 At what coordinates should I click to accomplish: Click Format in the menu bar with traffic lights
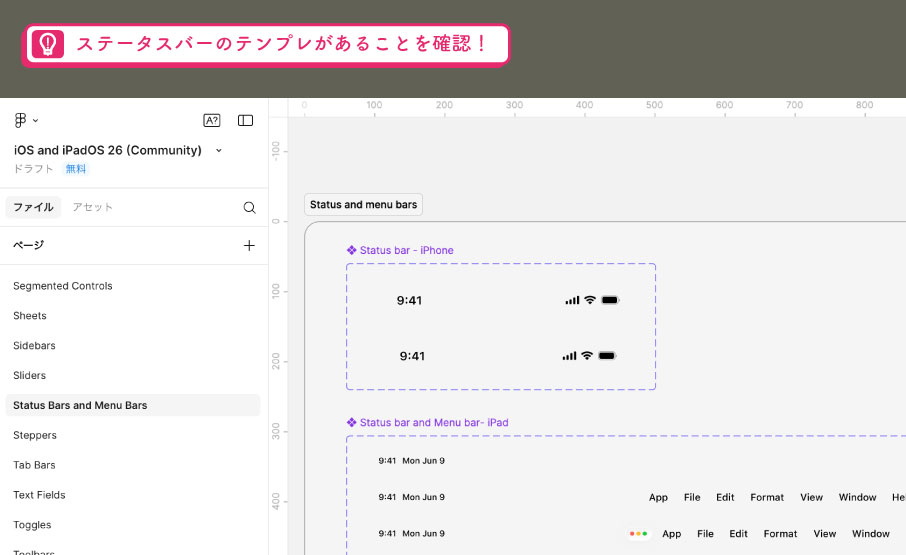click(780, 534)
